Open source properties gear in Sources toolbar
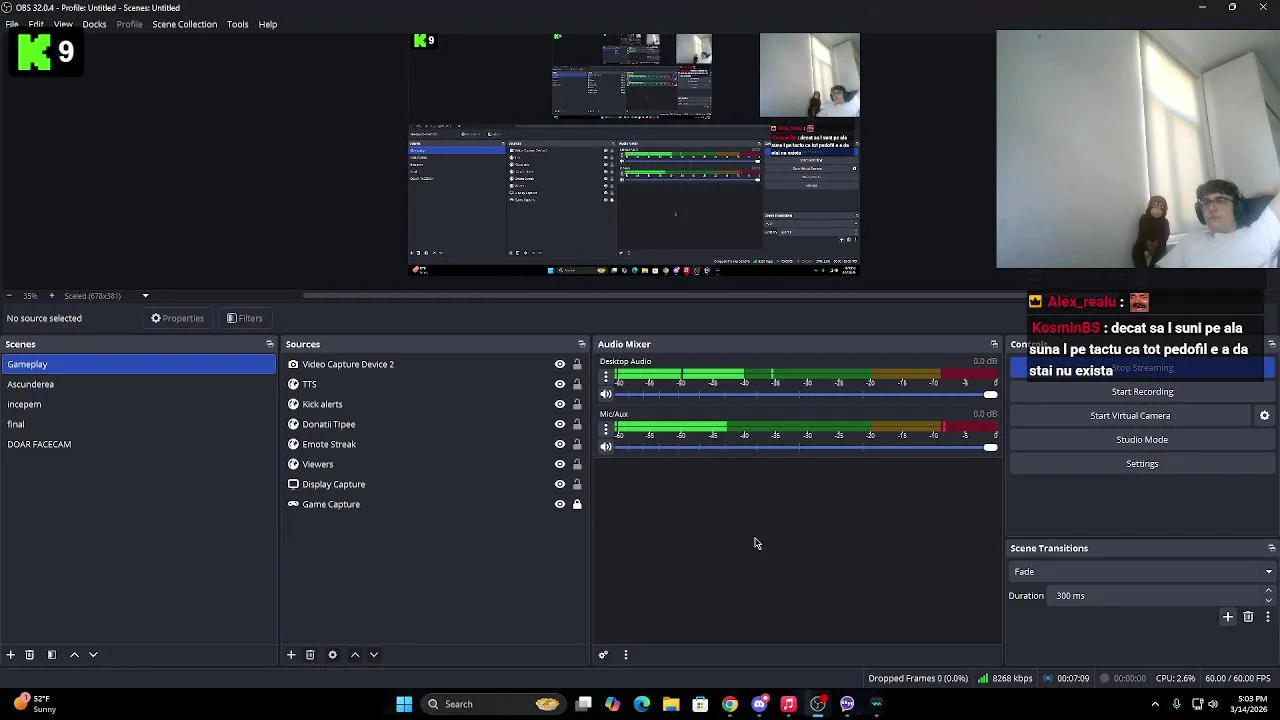This screenshot has height=720, width=1280. click(x=332, y=655)
